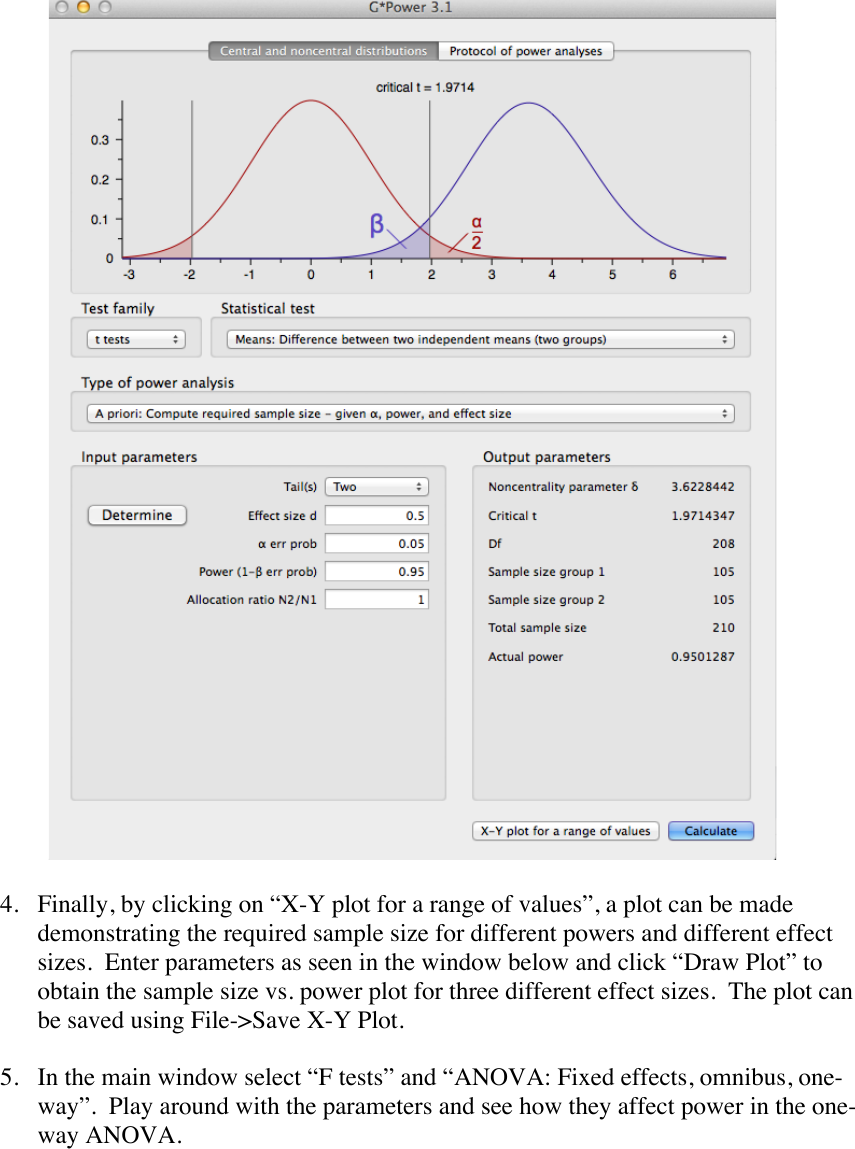The image size is (855, 1149).
Task: Switch to Central and noncentral distributions tab
Action: tap(323, 51)
